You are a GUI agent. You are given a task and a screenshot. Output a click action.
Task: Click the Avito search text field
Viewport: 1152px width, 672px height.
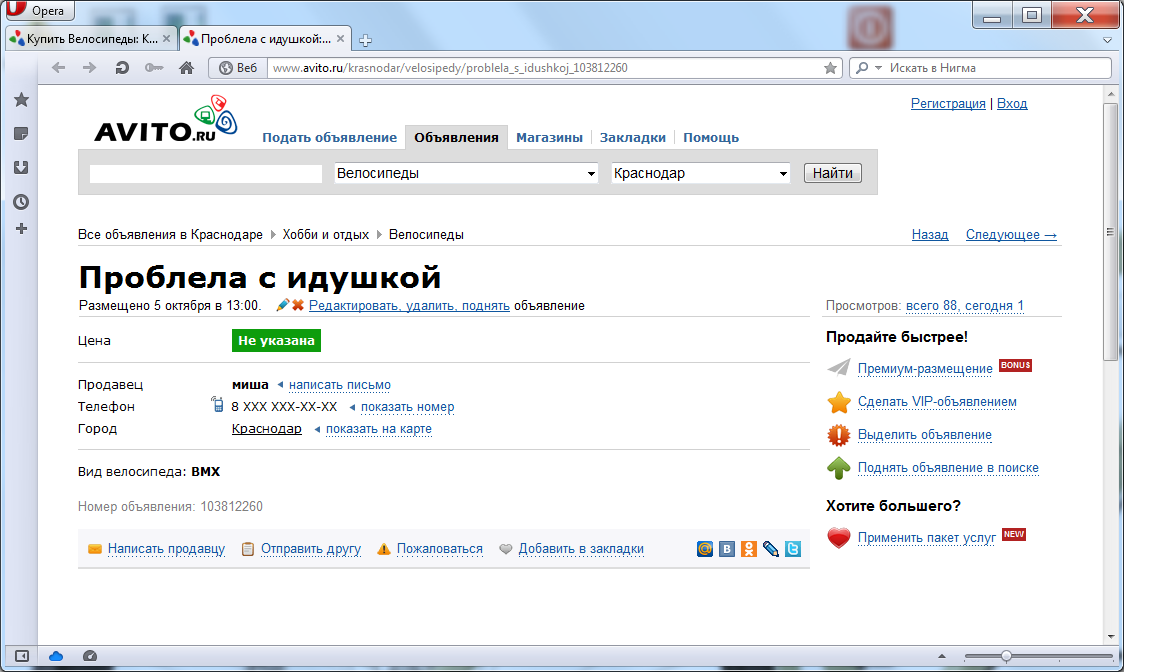pyautogui.click(x=206, y=174)
